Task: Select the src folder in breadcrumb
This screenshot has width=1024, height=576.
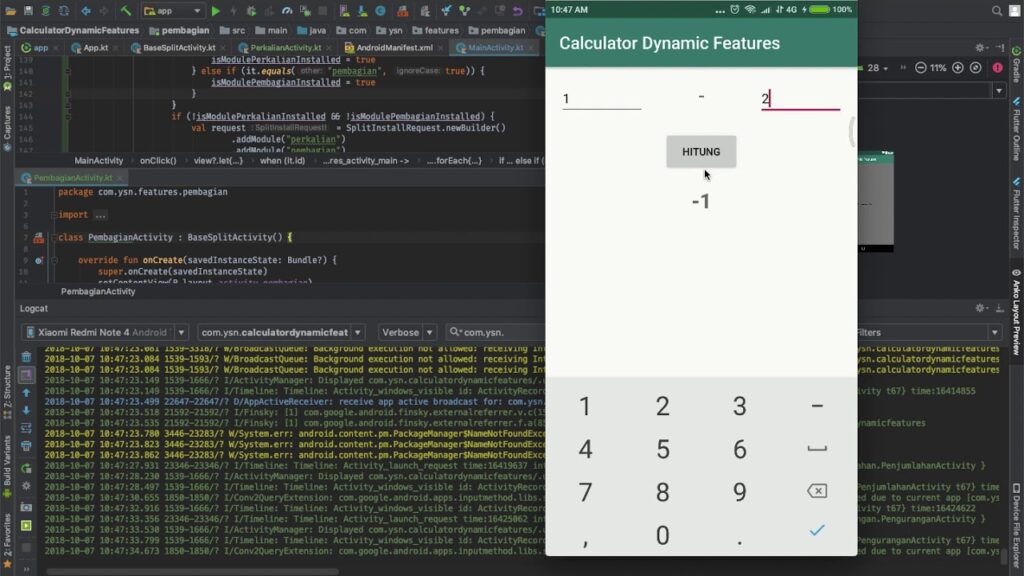Action: pyautogui.click(x=232, y=30)
